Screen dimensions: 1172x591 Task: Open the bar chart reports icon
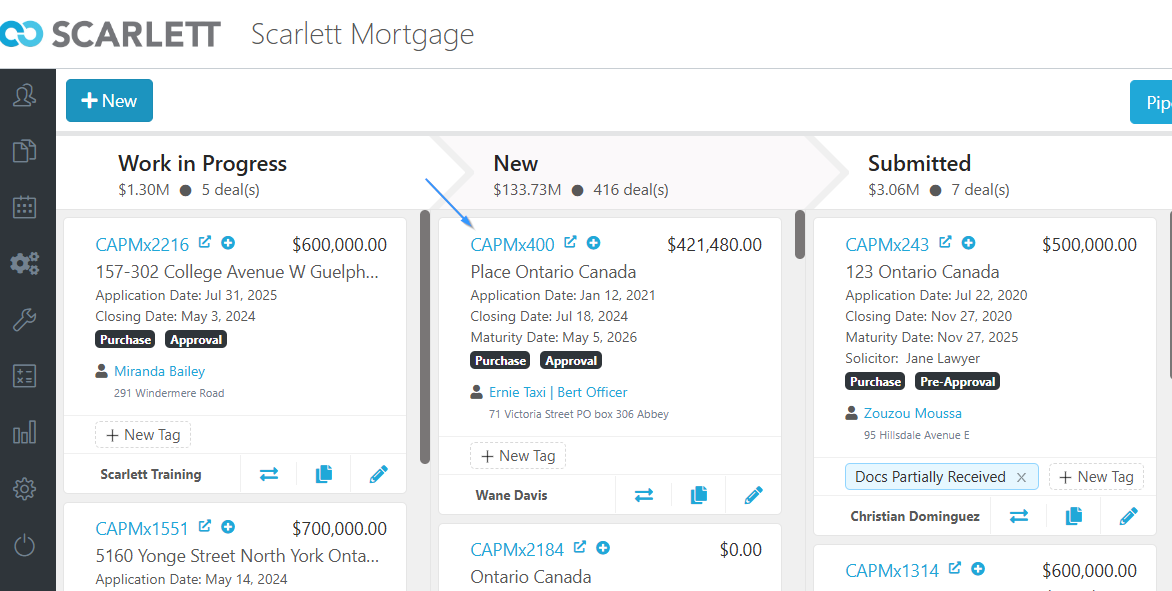[x=25, y=432]
